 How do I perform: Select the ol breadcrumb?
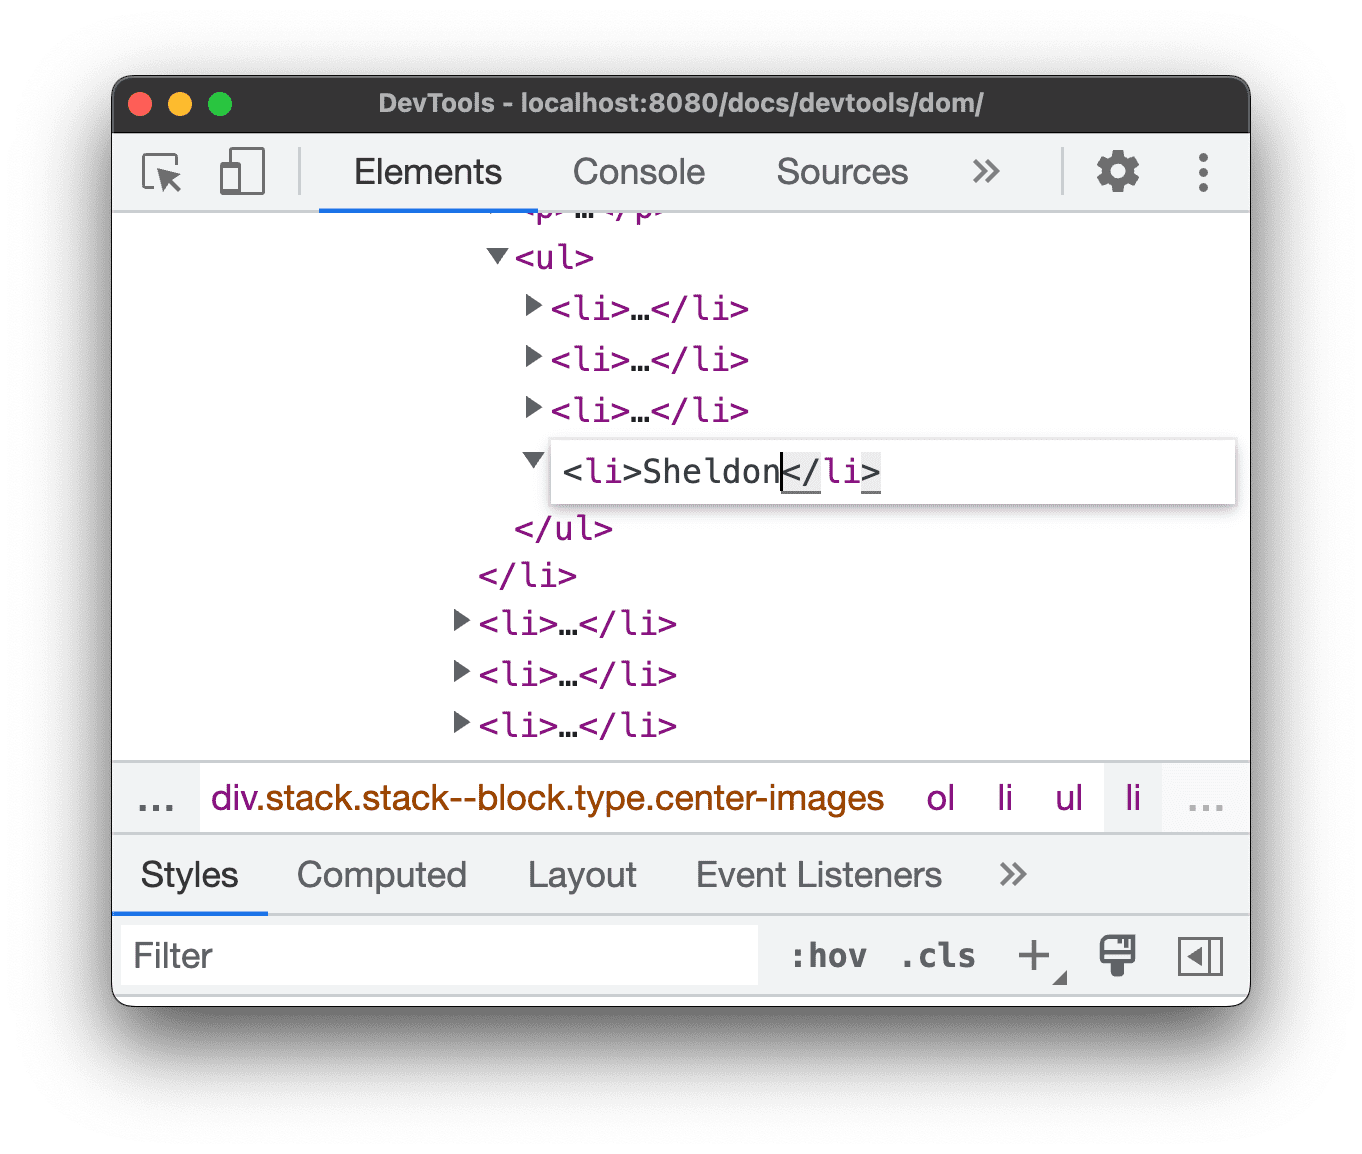(x=940, y=798)
